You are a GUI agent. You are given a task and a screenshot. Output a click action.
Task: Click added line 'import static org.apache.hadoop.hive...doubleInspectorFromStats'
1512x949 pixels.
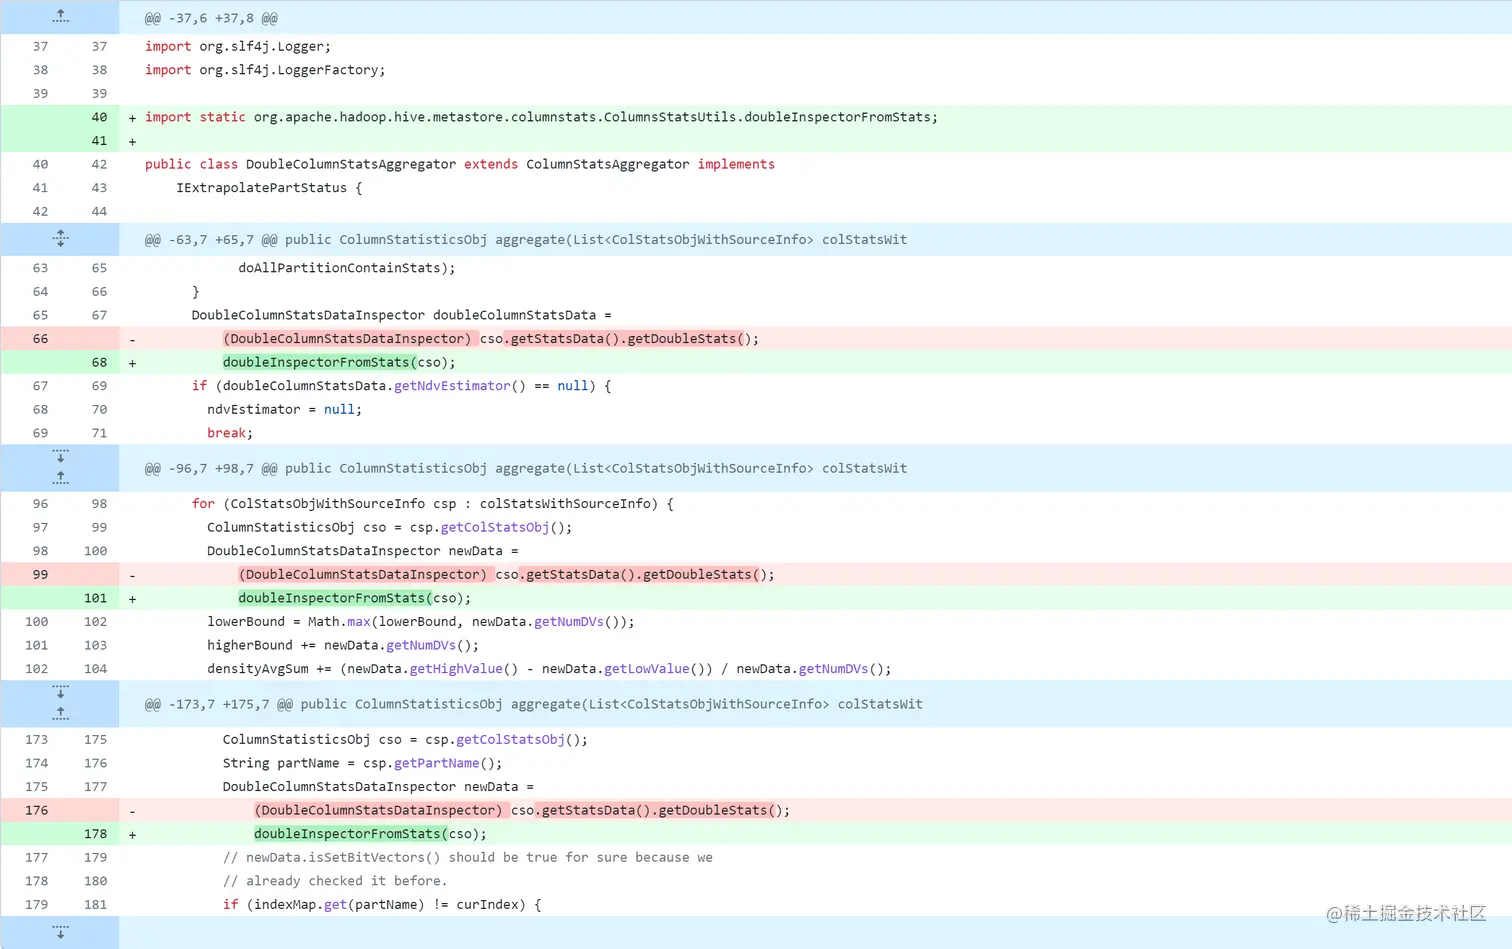[x=541, y=117]
